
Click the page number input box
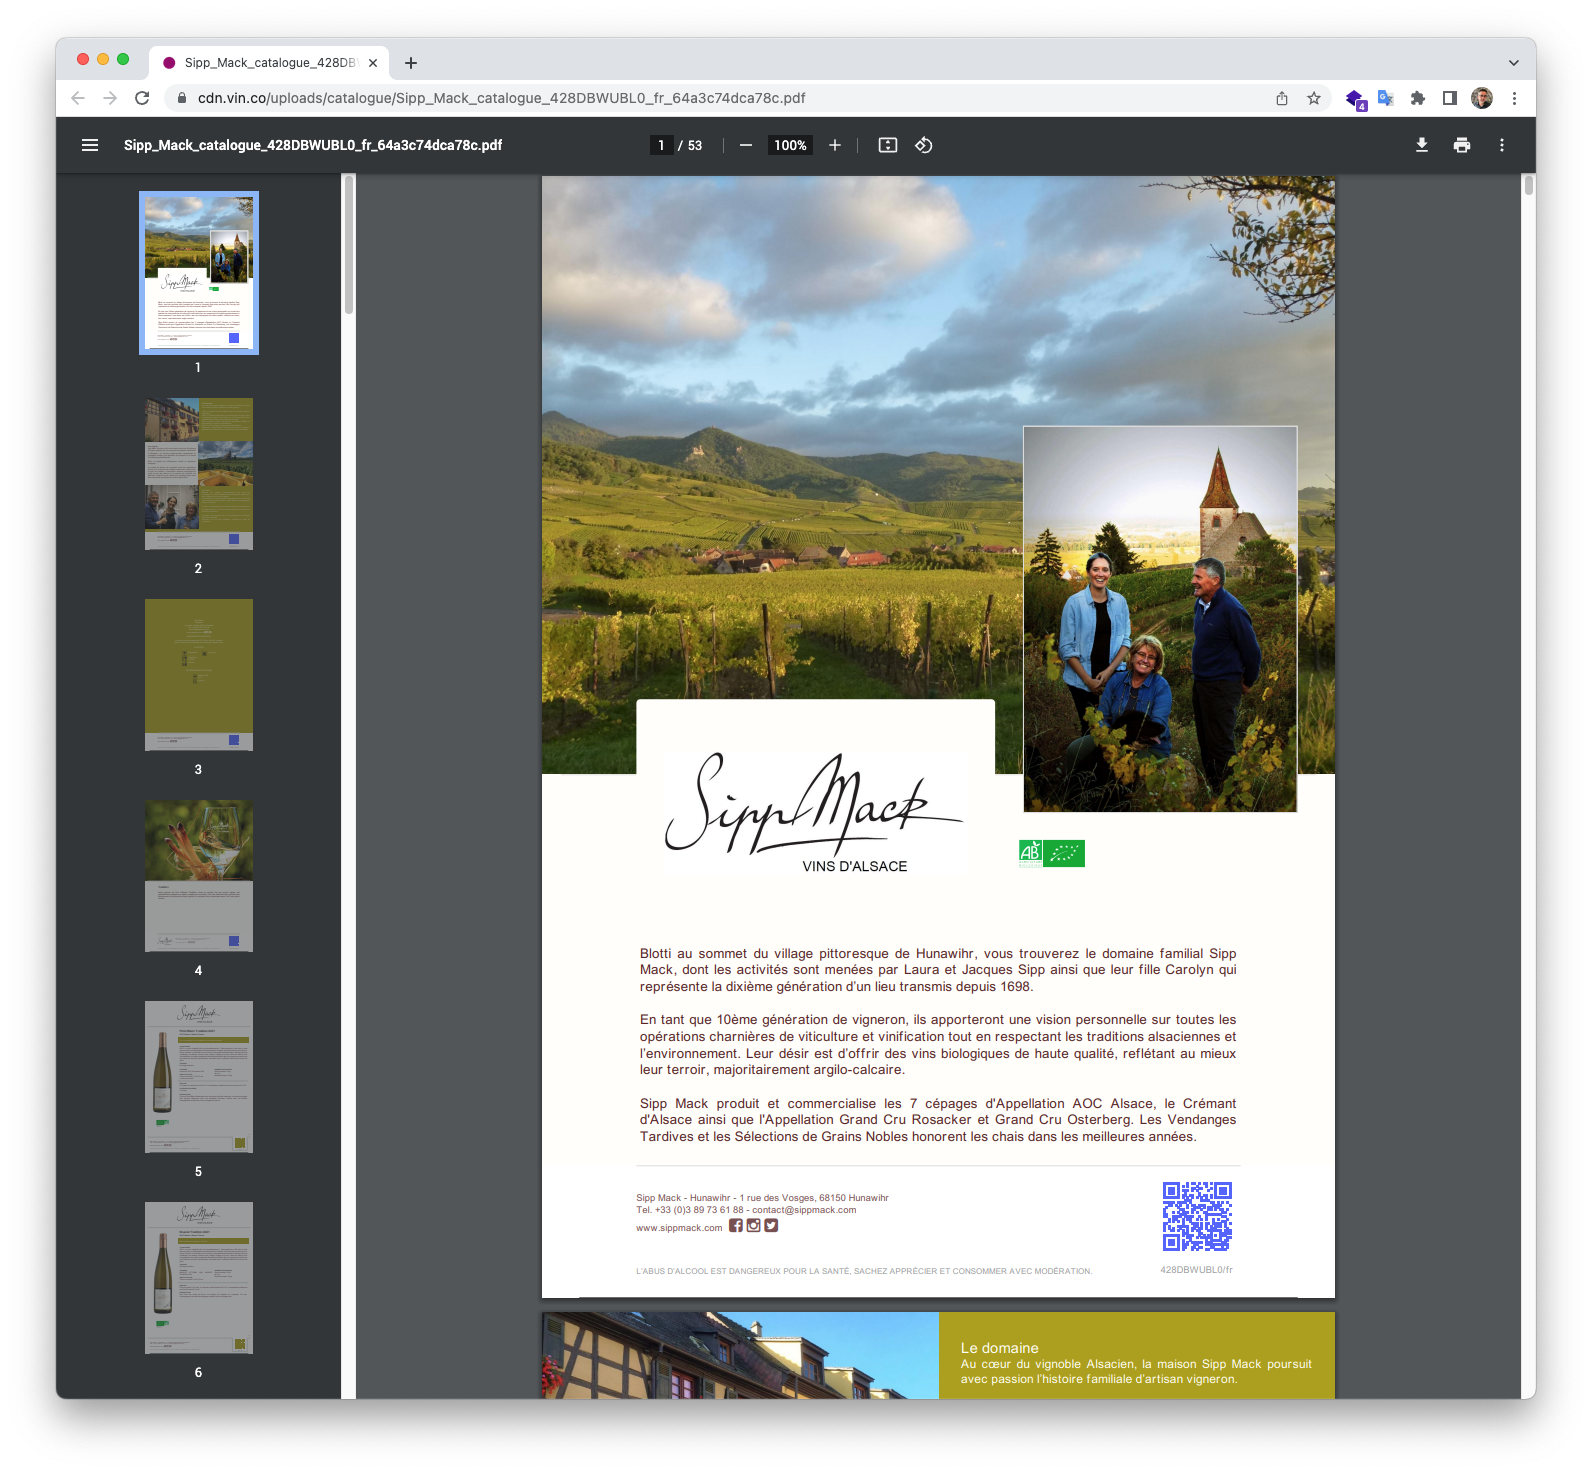click(661, 145)
